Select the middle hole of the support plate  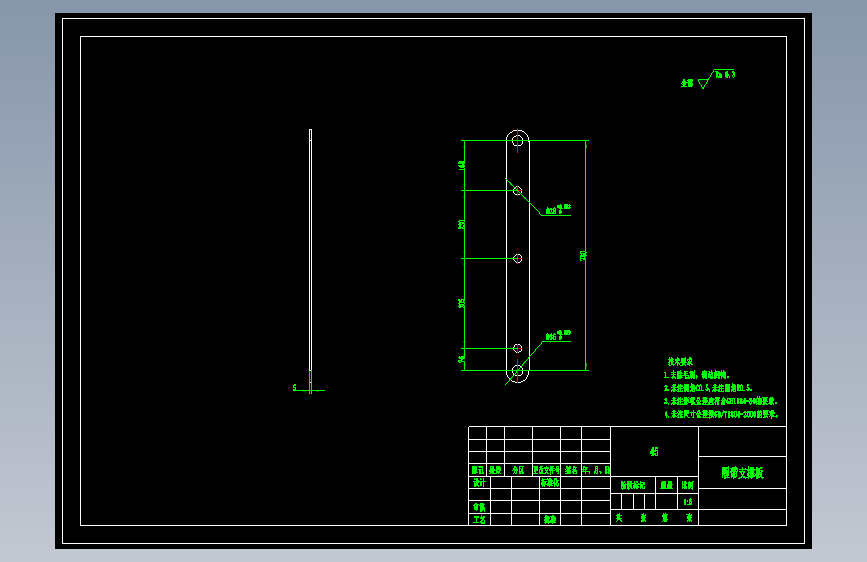(518, 258)
